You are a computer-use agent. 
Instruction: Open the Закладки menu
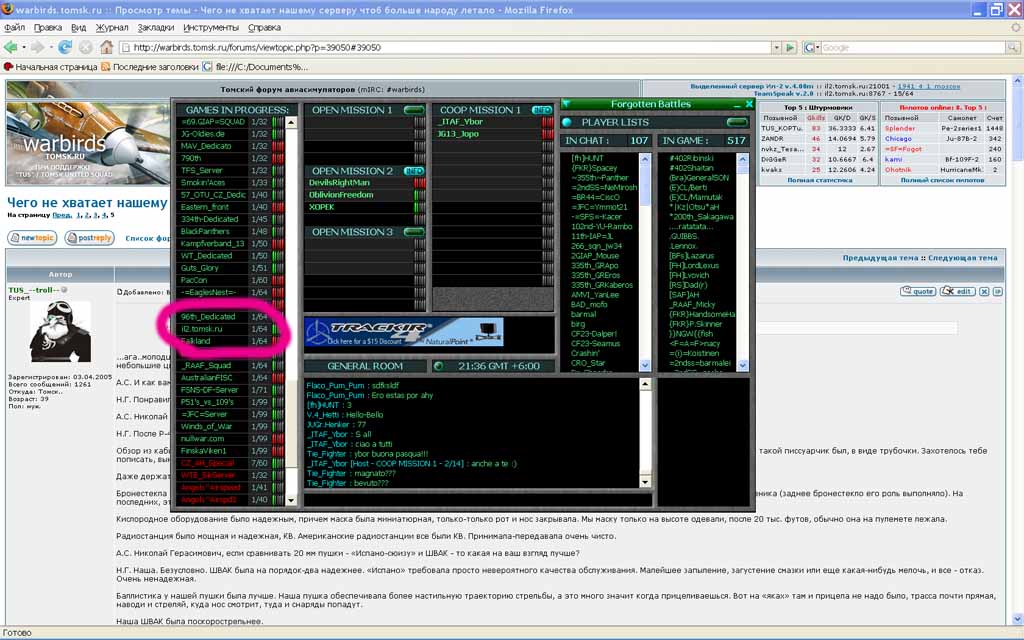[155, 27]
